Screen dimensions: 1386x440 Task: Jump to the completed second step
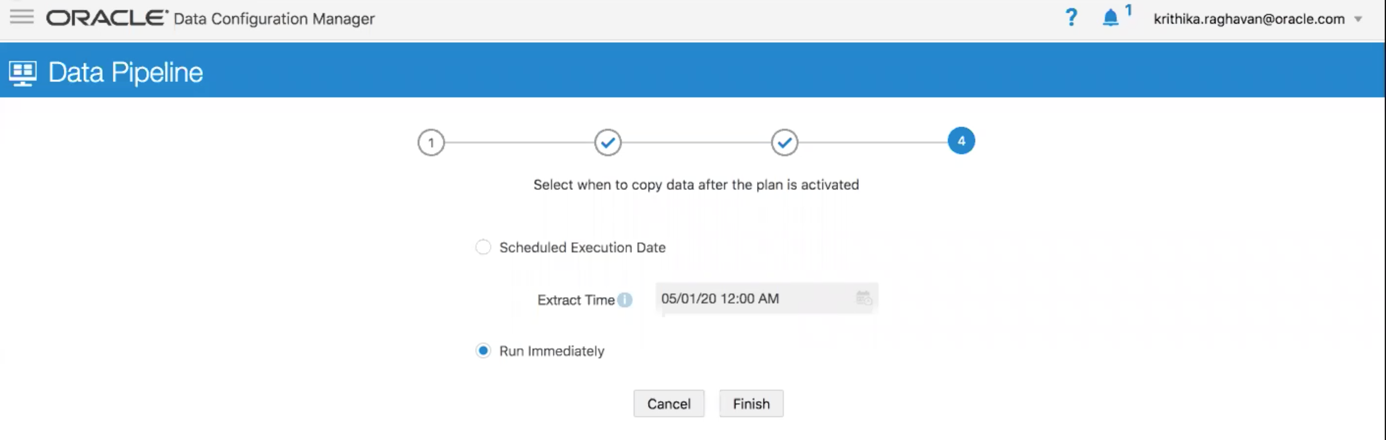point(608,143)
